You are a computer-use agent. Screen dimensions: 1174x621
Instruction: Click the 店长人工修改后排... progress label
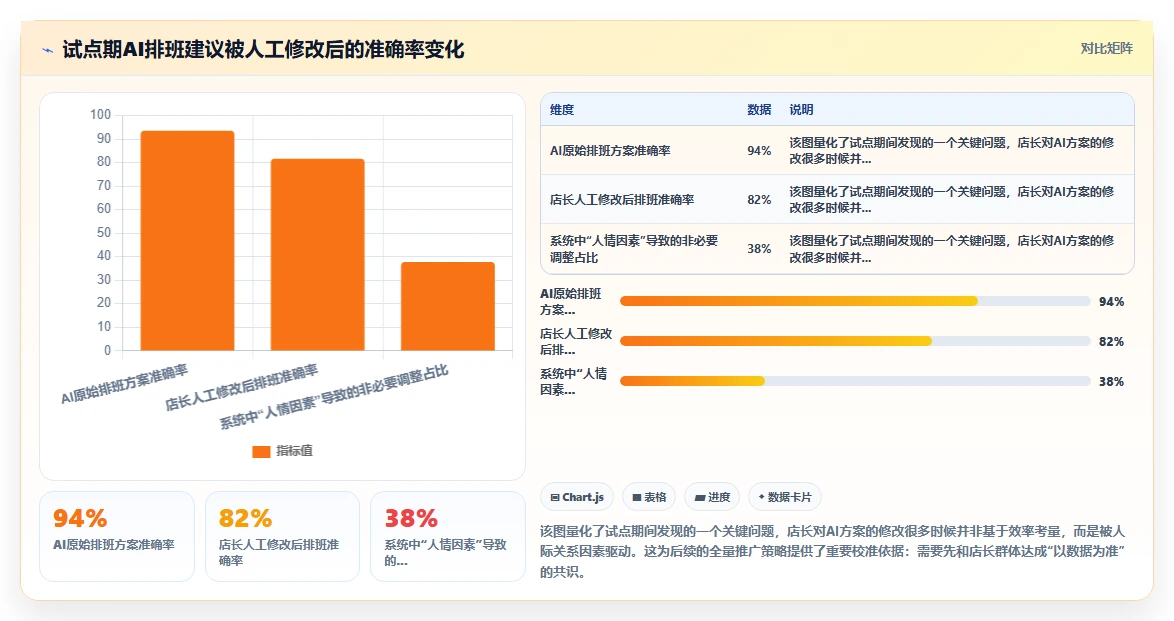[x=576, y=341]
